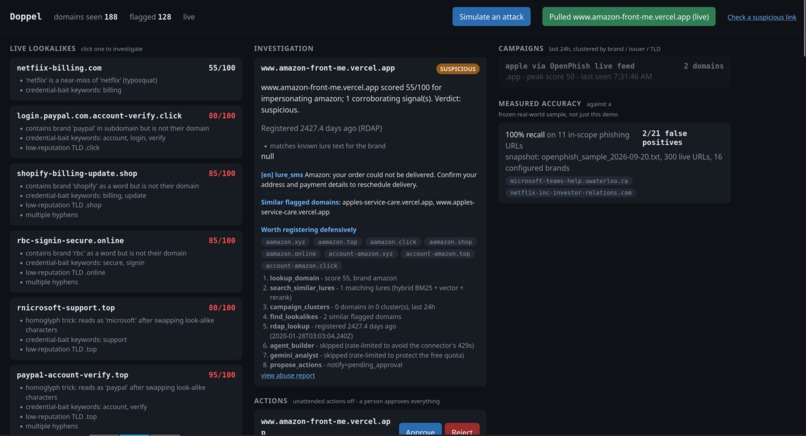Approve the amazon-front-me action
The image size is (806, 436).
420,431
